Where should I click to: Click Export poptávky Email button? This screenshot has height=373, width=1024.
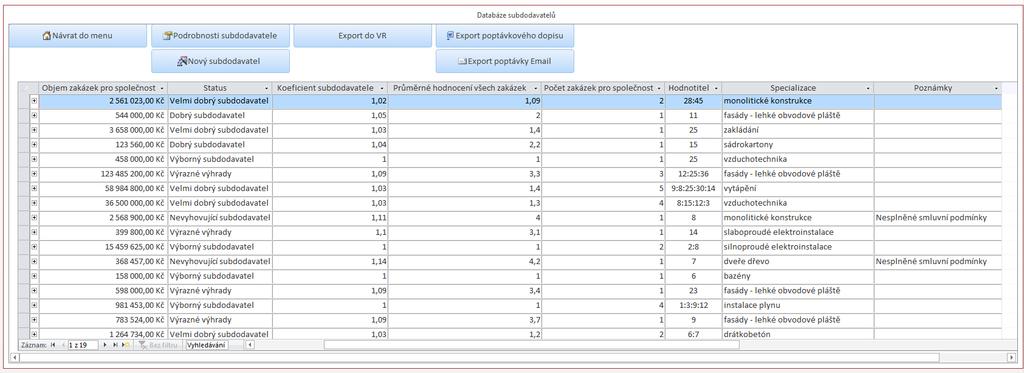(505, 61)
